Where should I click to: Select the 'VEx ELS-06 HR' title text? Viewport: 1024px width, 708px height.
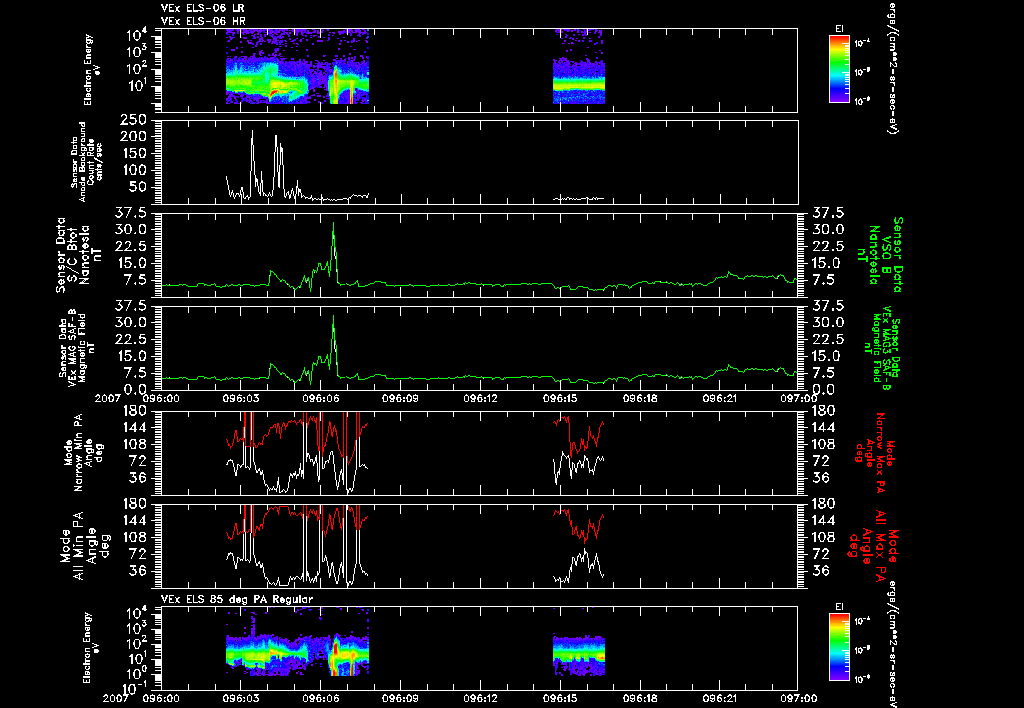click(203, 22)
